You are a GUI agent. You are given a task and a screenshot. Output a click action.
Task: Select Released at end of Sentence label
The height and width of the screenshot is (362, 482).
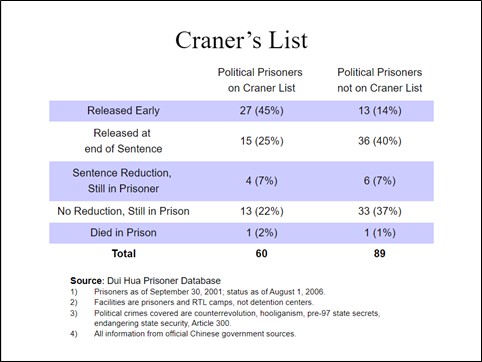click(123, 141)
